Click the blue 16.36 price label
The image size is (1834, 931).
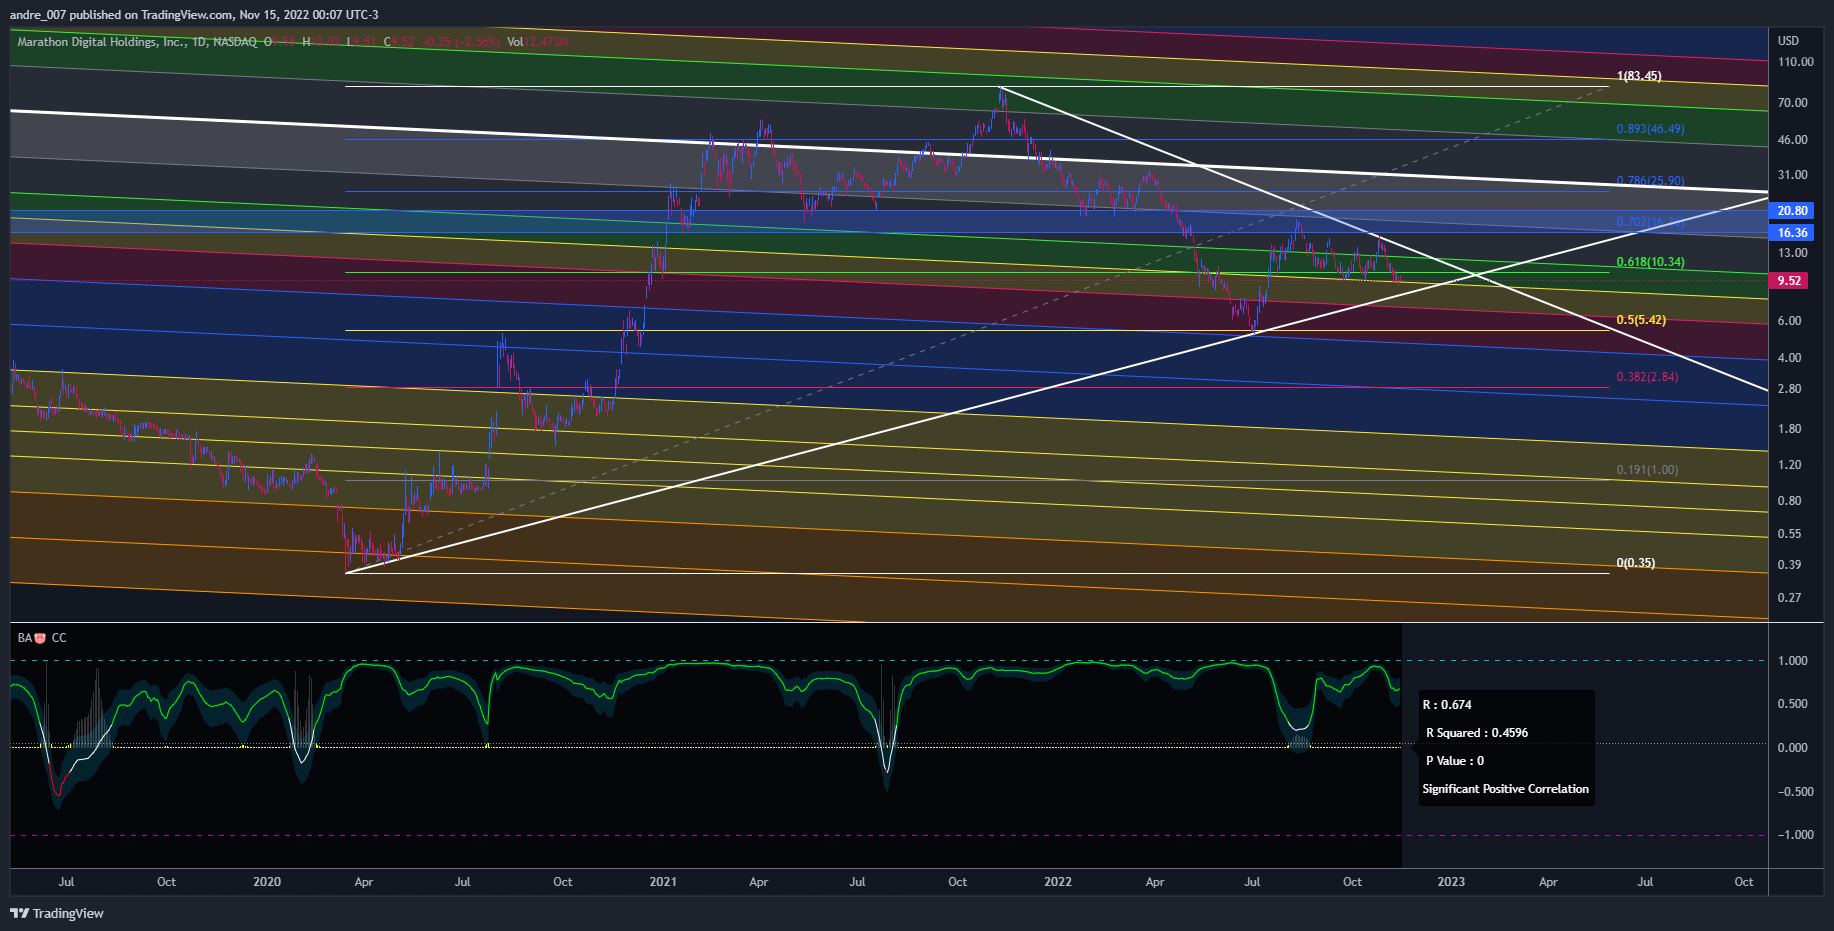(1792, 233)
